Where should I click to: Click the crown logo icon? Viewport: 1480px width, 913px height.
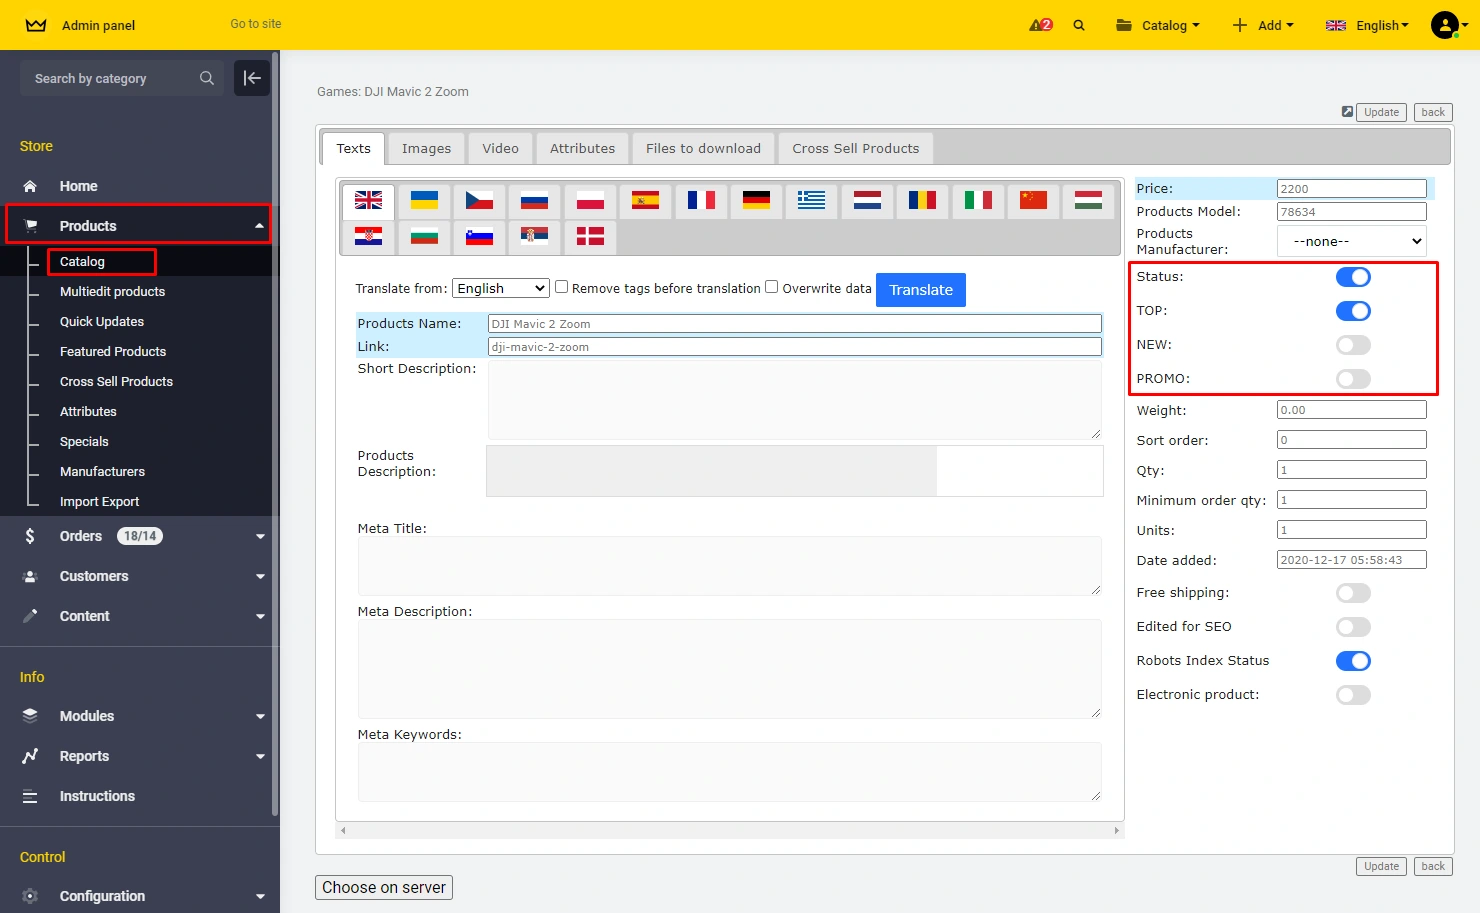tap(36, 25)
